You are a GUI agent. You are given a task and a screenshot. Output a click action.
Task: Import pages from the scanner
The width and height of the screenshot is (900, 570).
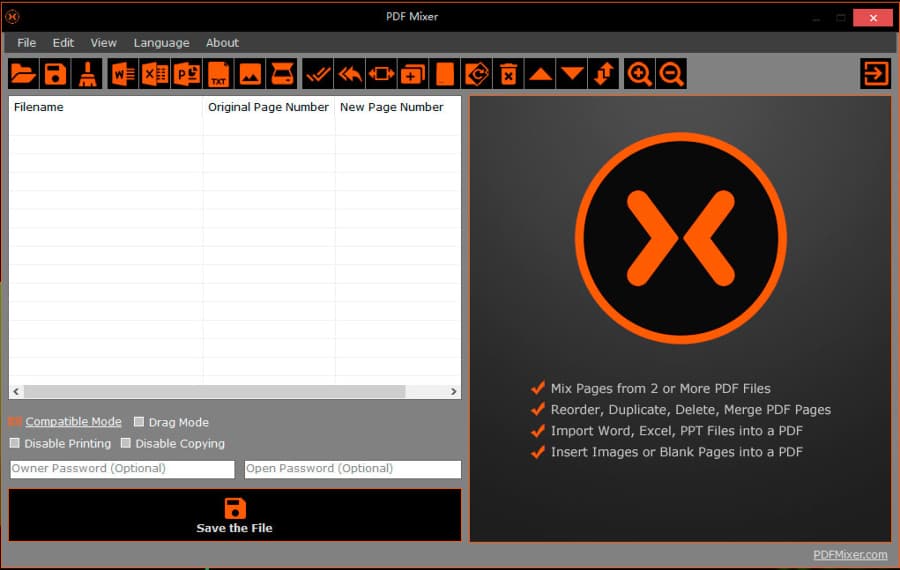(282, 74)
